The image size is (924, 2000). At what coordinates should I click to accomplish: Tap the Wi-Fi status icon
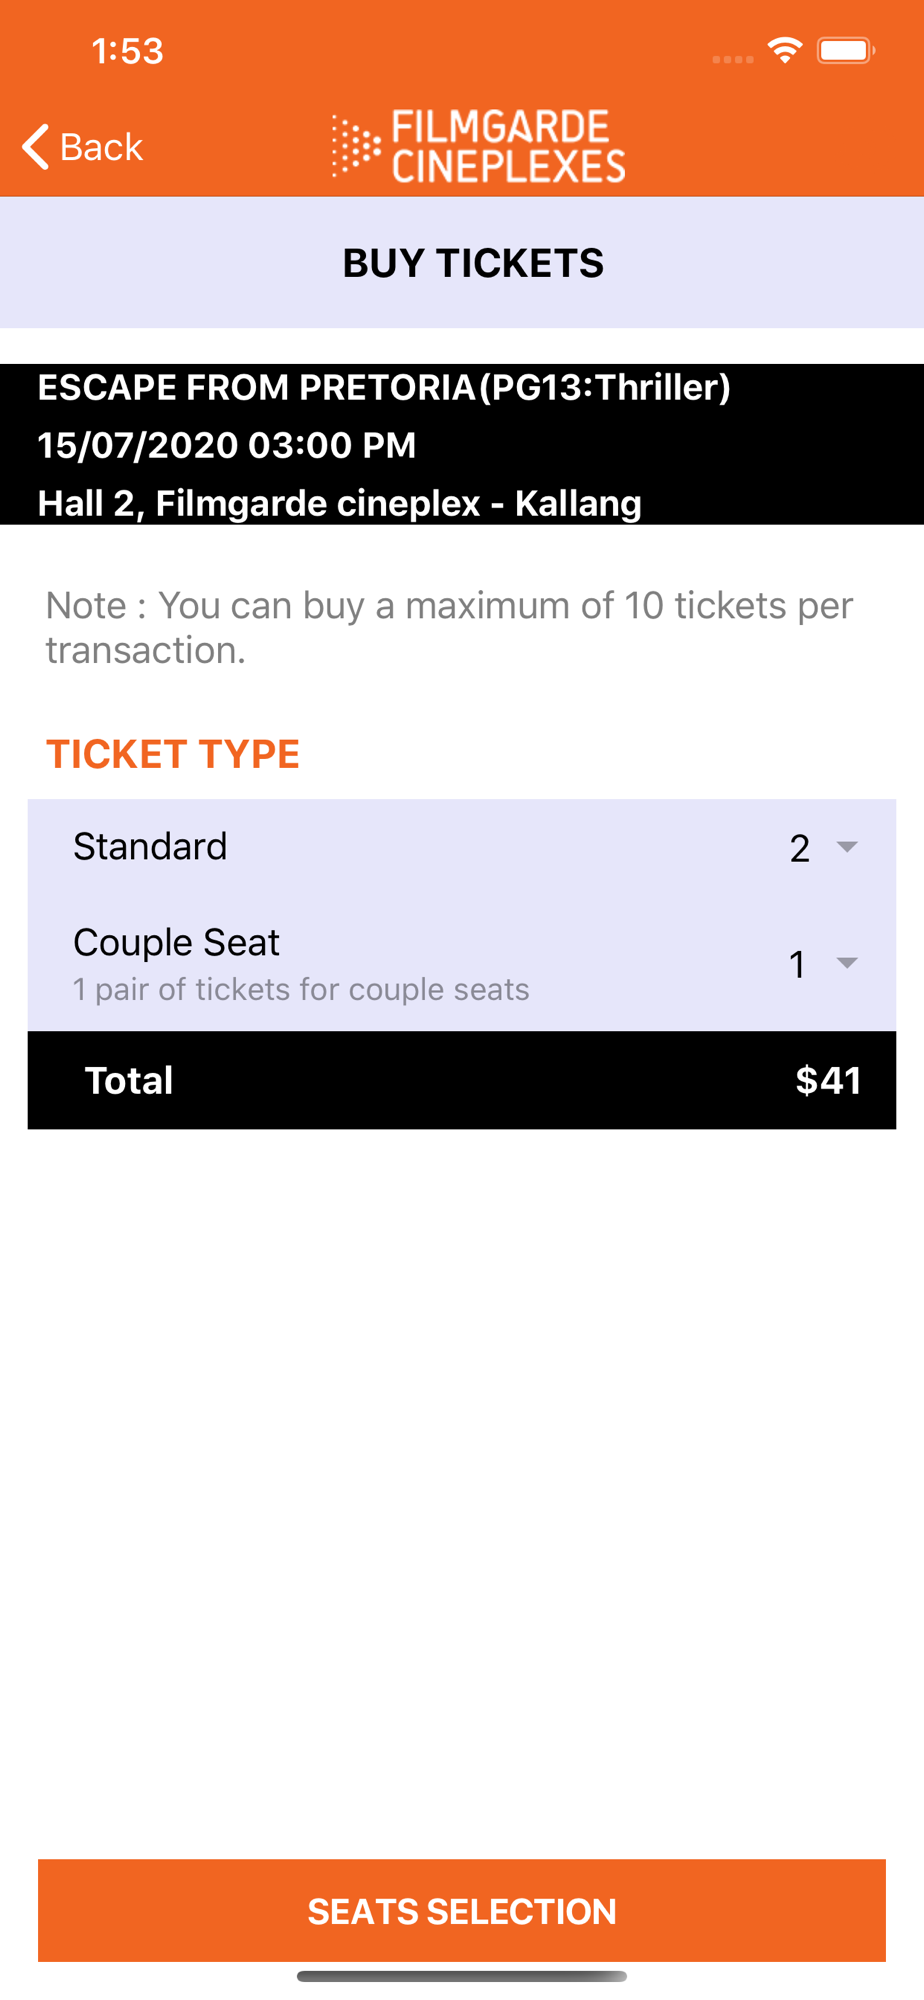pos(785,50)
